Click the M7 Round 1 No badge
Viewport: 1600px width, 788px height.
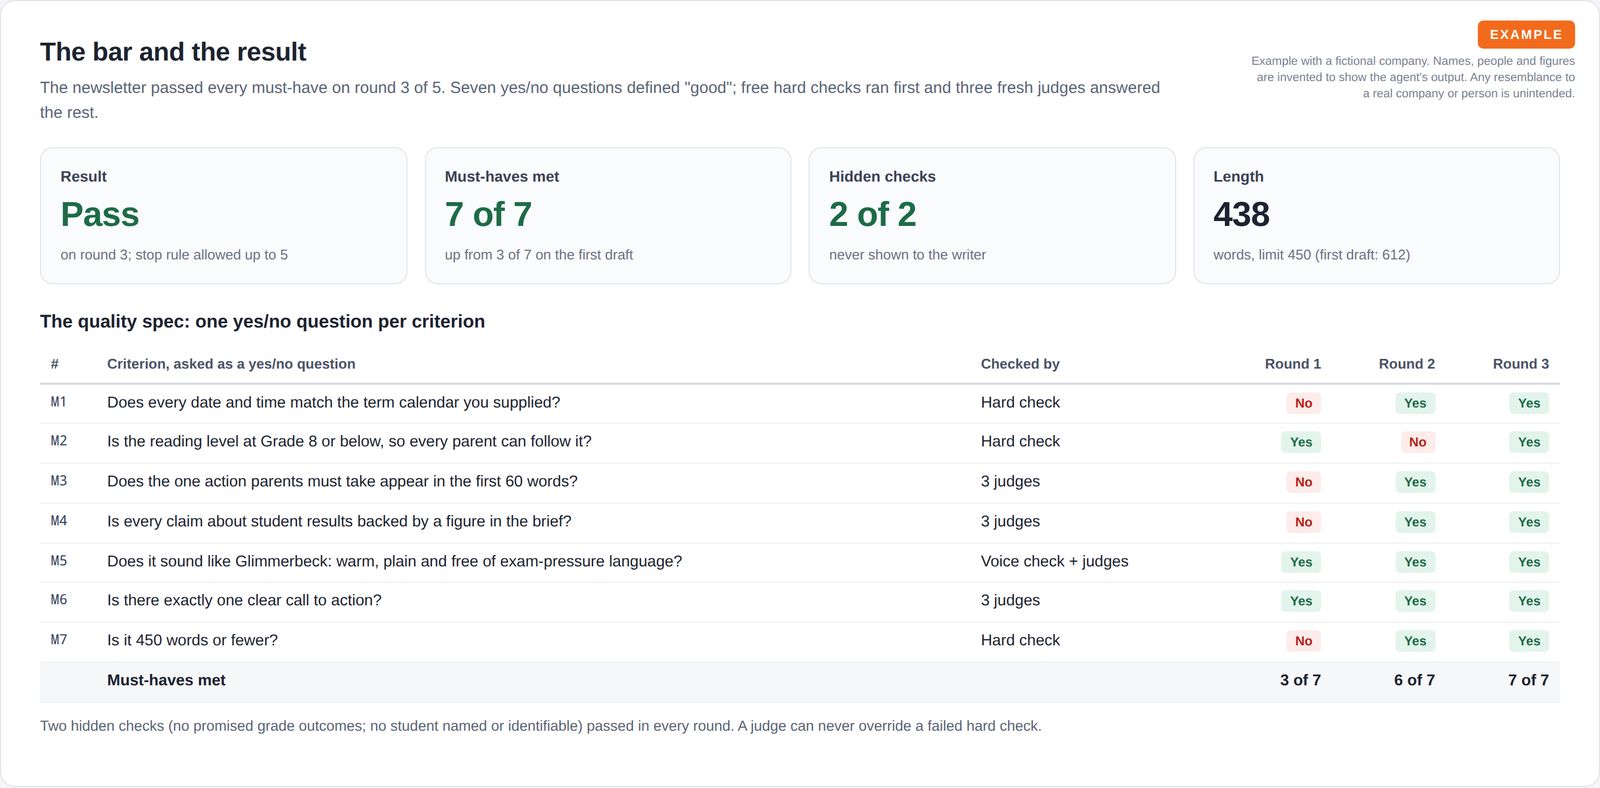(1303, 641)
